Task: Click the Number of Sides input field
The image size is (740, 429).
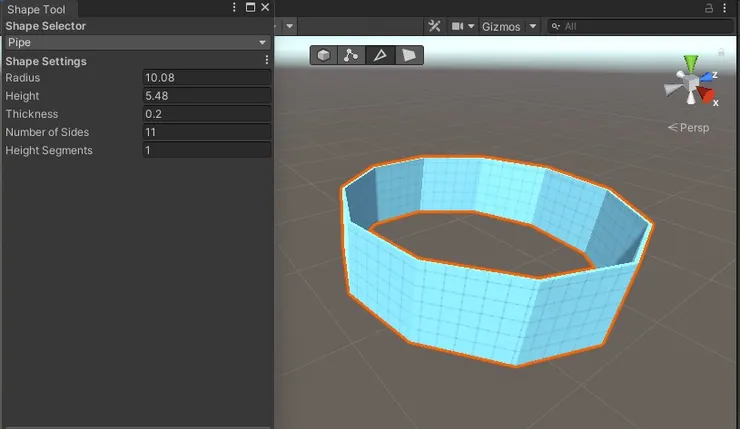Action: coord(206,132)
